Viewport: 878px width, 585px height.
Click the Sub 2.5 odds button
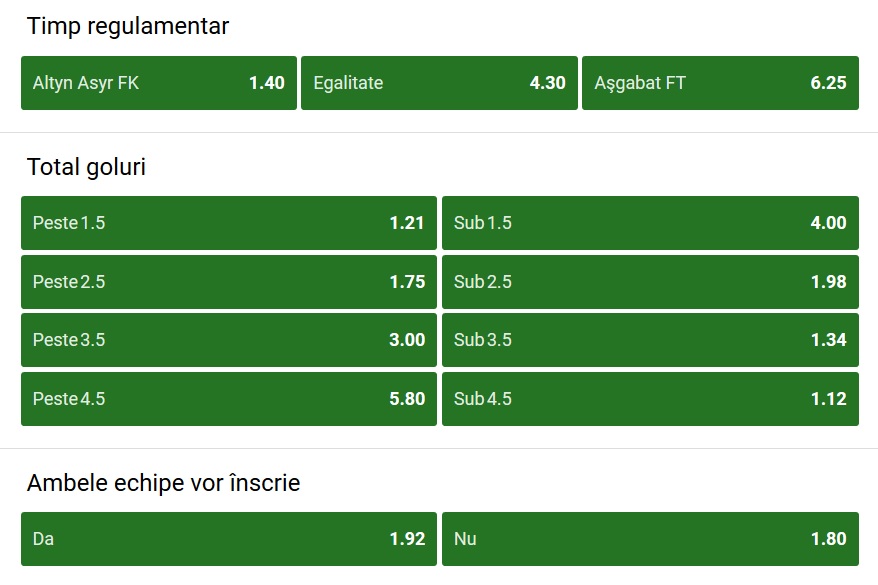649,282
